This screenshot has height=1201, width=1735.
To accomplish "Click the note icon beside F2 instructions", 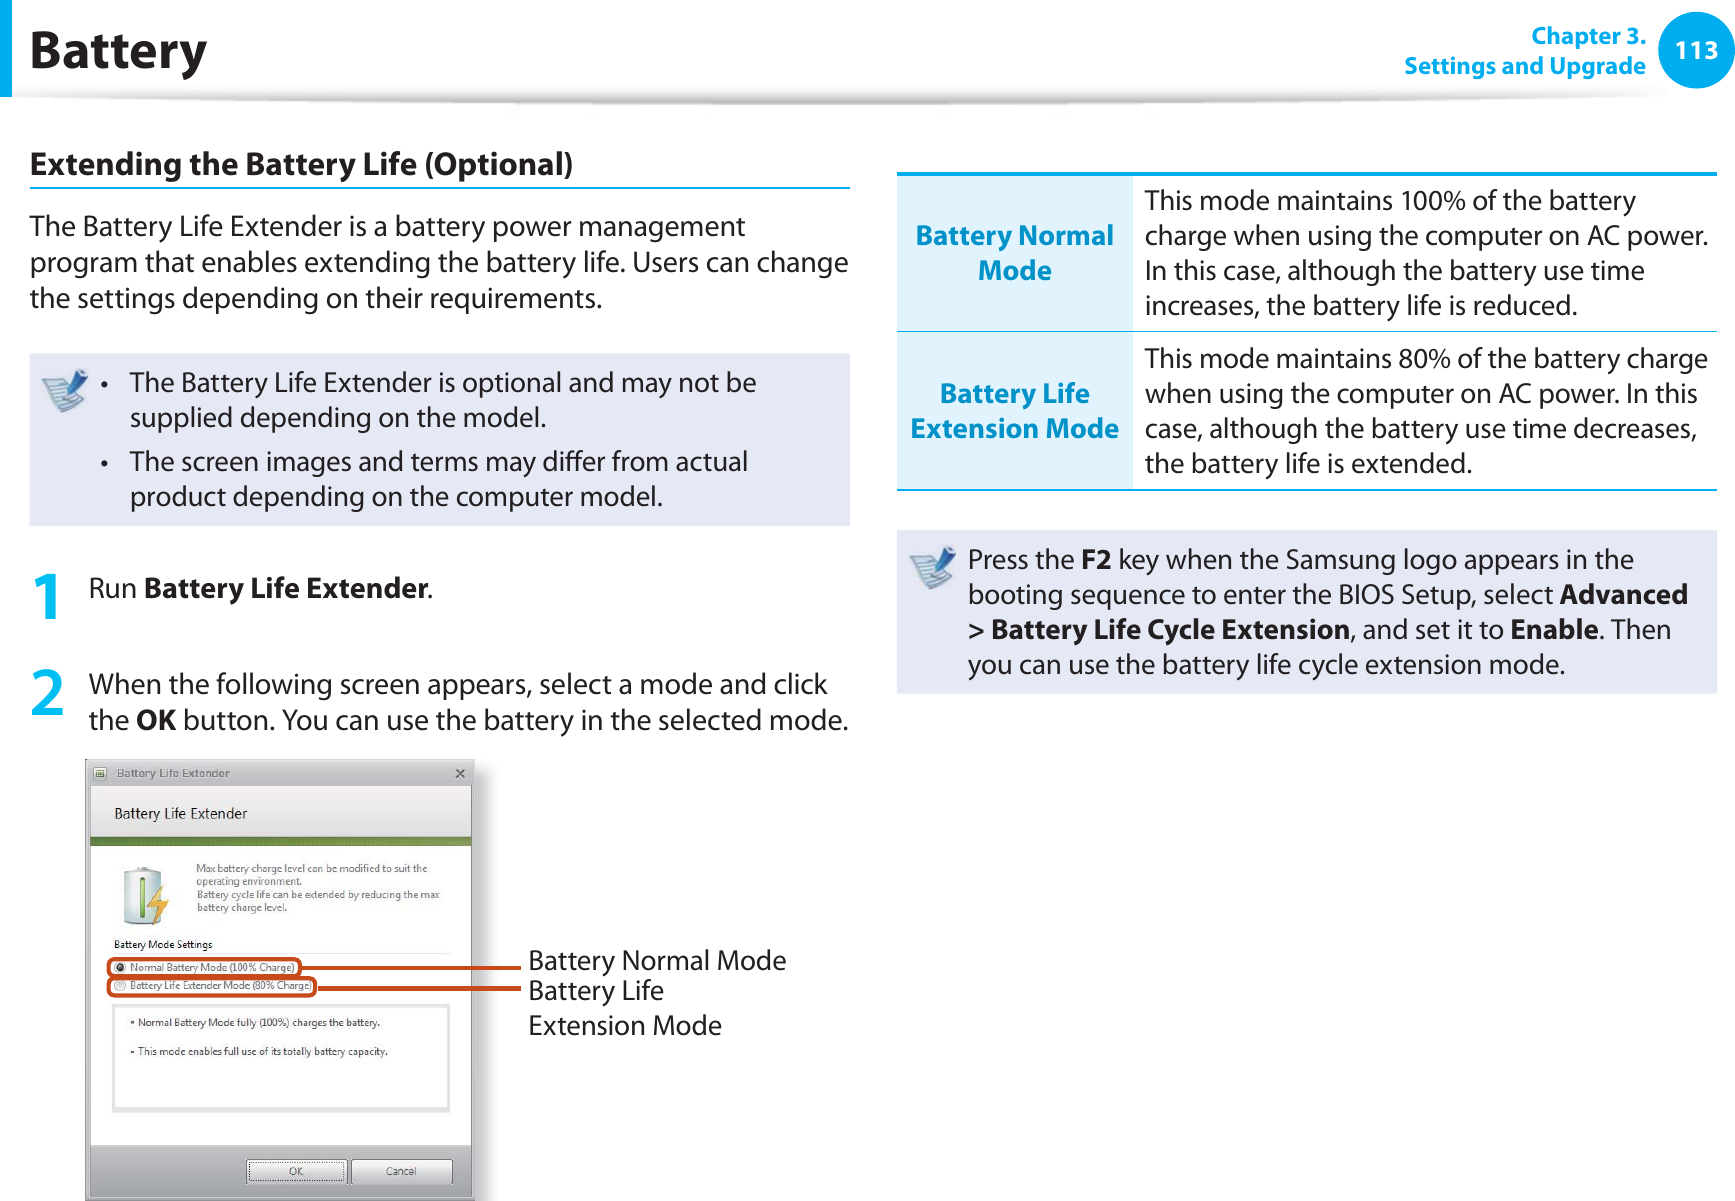I will coord(933,567).
